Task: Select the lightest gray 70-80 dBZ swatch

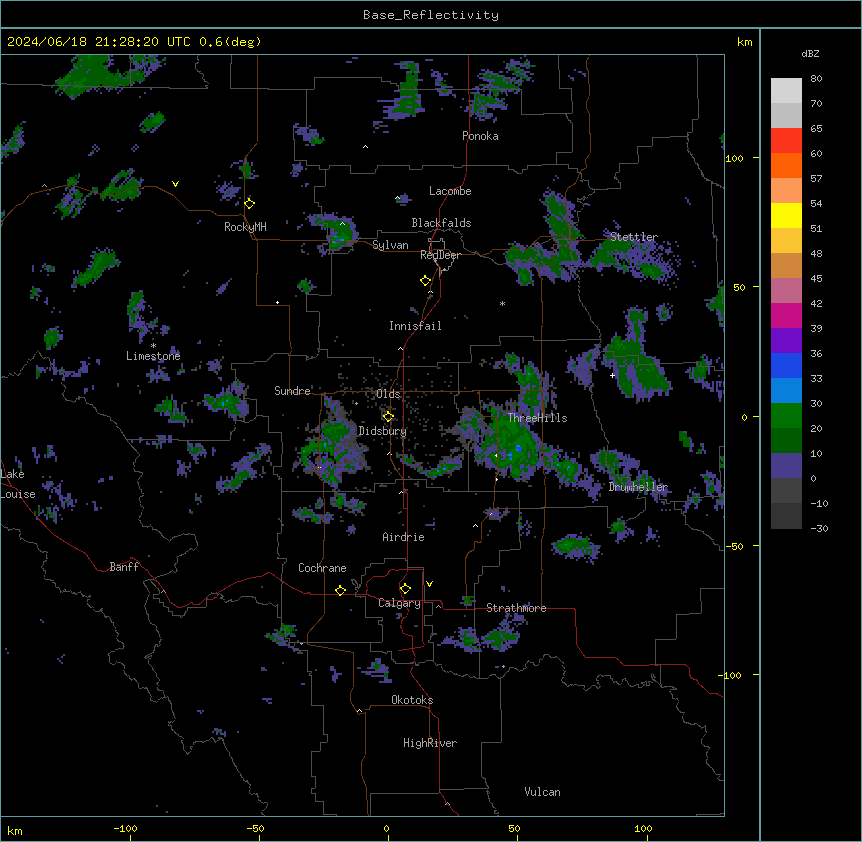Action: click(x=786, y=91)
